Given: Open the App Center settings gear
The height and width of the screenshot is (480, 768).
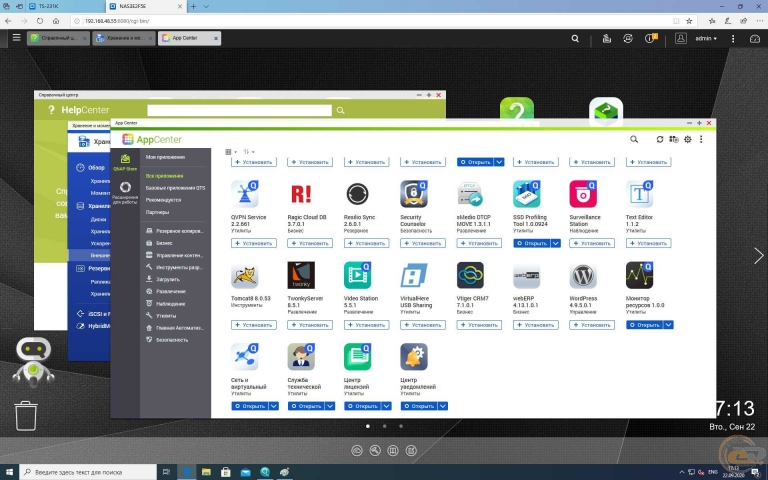Looking at the screenshot, I should pyautogui.click(x=688, y=140).
